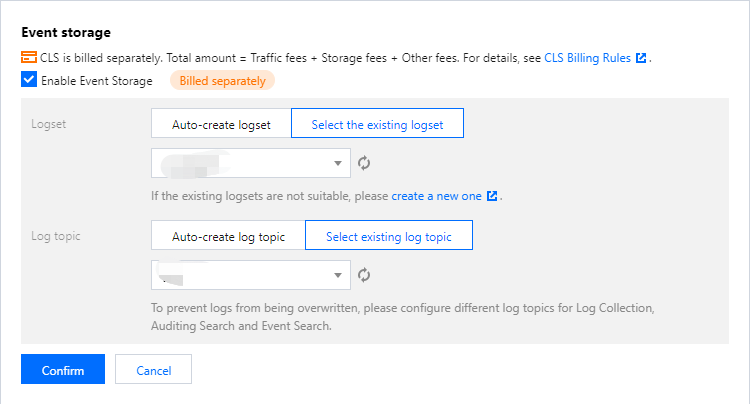The width and height of the screenshot is (752, 404).
Task: Click external-link icon beside CLS Billing Rules
Action: pyautogui.click(x=641, y=58)
